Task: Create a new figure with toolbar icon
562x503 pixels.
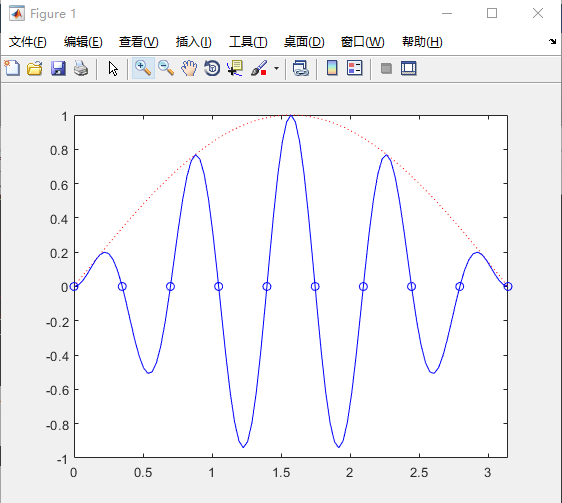Action: coord(12,68)
